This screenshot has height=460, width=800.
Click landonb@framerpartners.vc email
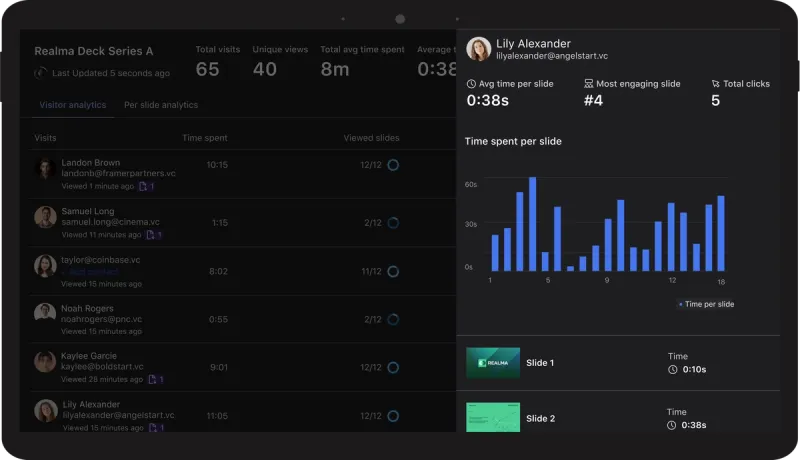pyautogui.click(x=118, y=173)
